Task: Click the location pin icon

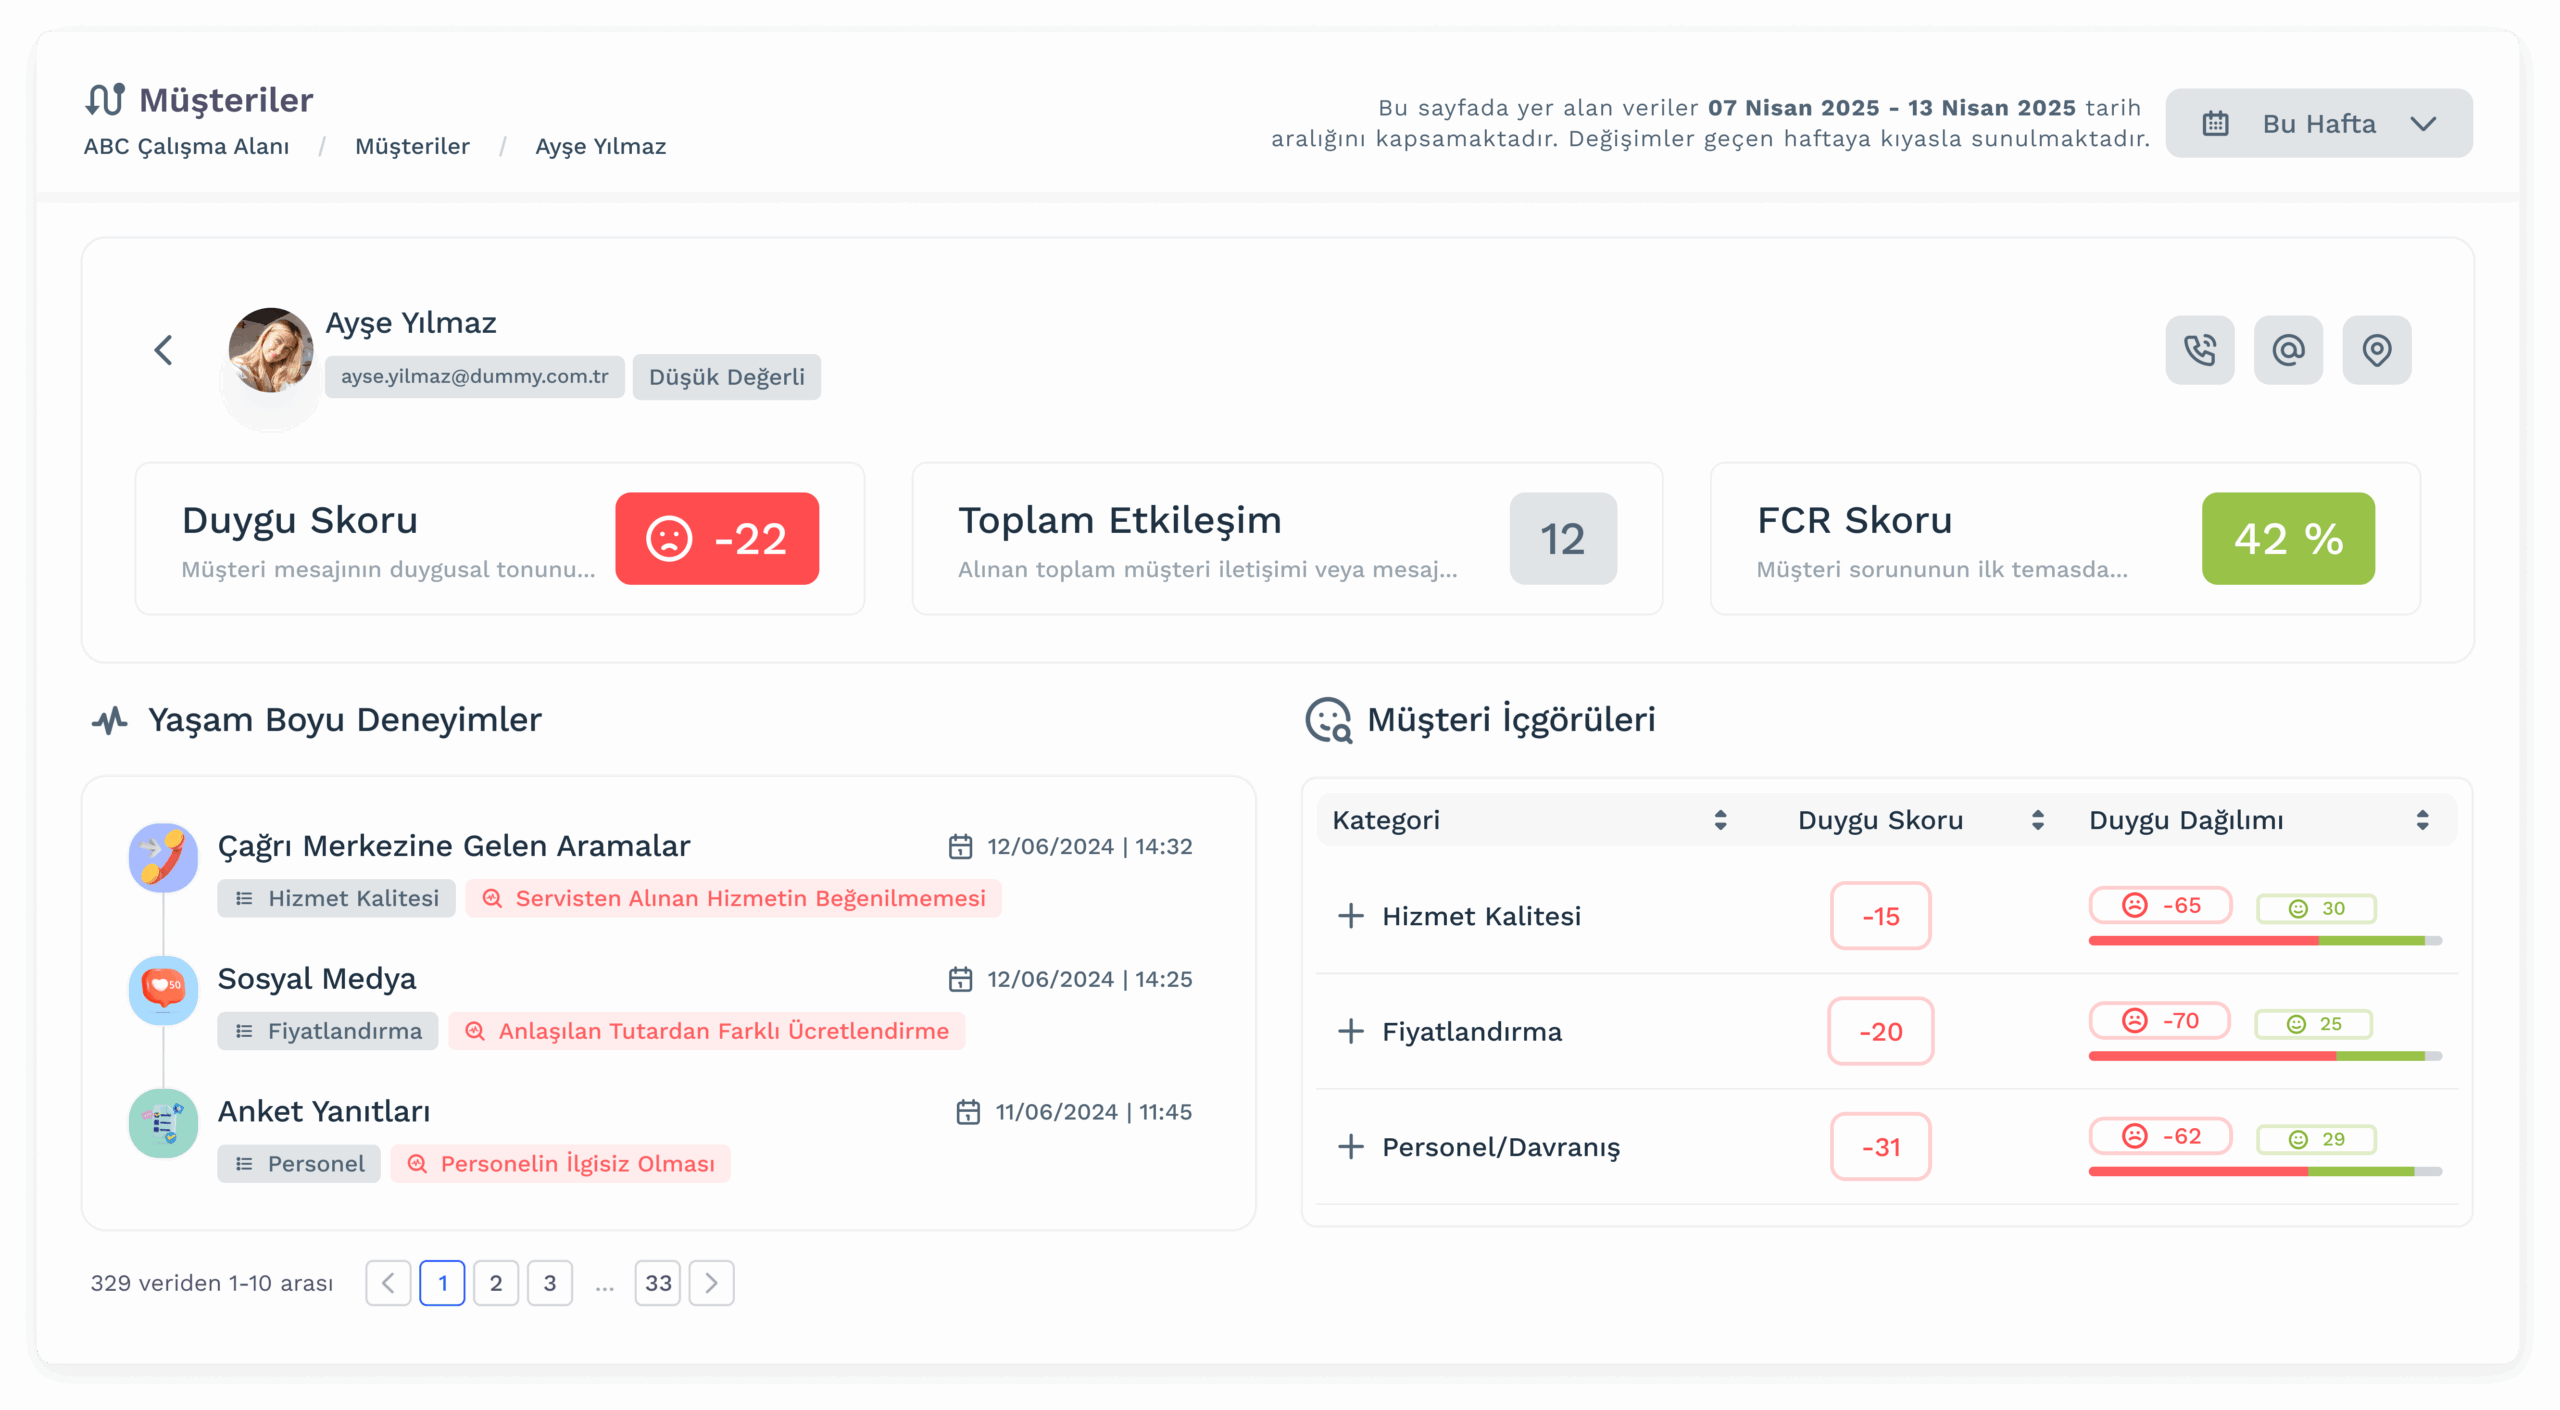Action: [2376, 350]
